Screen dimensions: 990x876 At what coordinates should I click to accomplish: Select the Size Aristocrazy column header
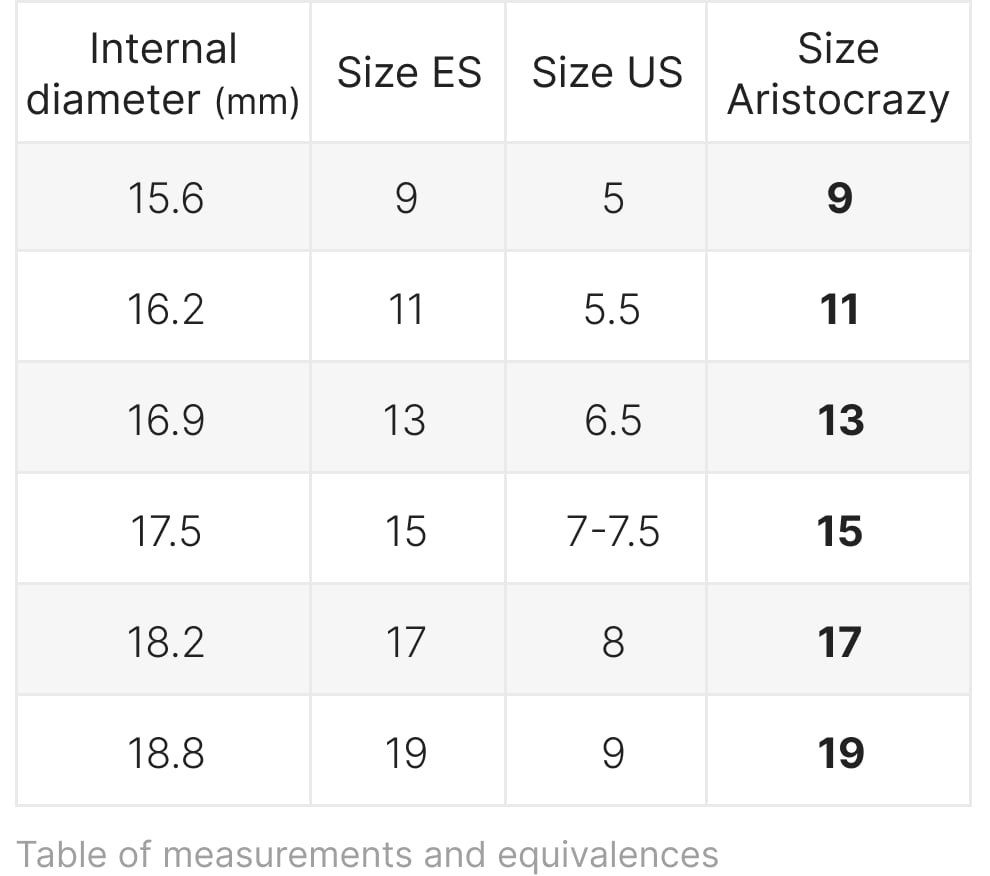click(x=838, y=73)
